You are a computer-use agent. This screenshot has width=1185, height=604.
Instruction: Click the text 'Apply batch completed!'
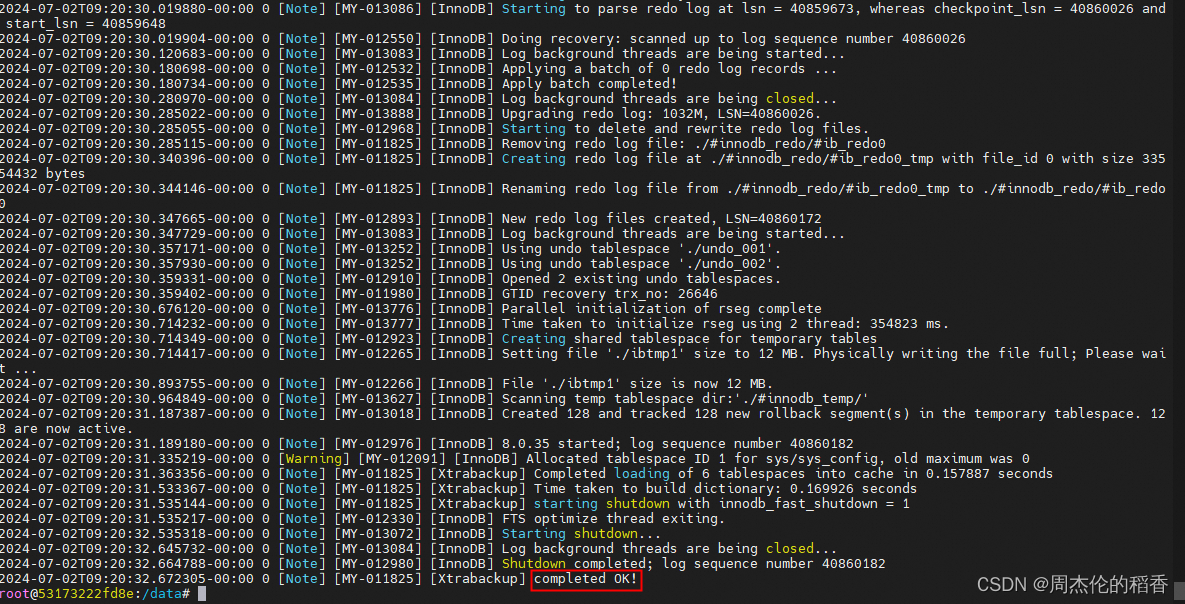tap(589, 84)
